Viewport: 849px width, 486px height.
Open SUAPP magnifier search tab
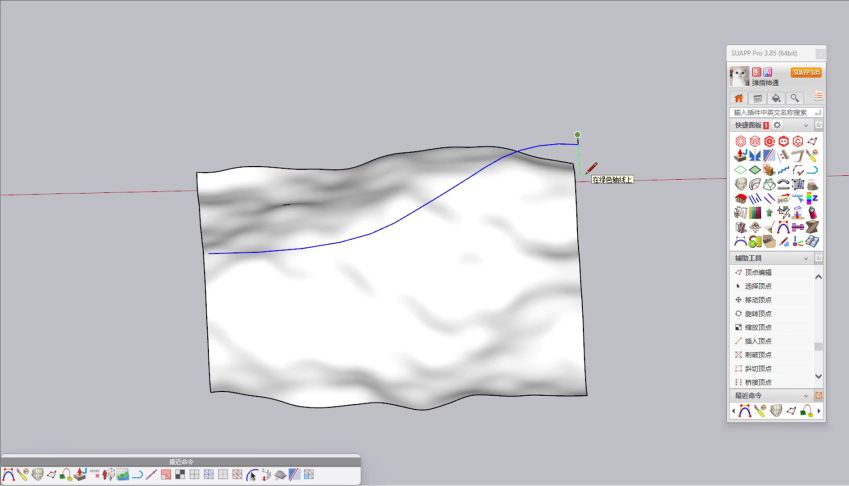pyautogui.click(x=794, y=98)
